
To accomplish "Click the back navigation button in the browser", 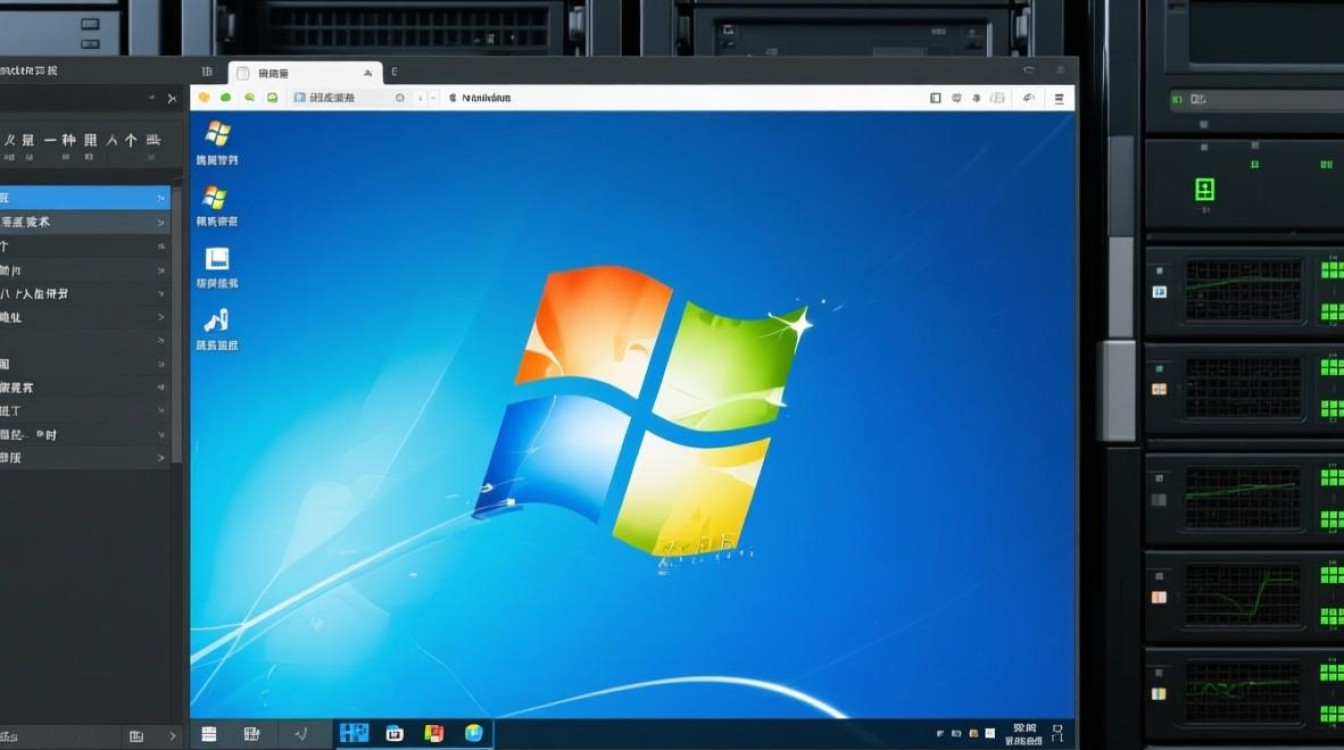I will point(203,98).
